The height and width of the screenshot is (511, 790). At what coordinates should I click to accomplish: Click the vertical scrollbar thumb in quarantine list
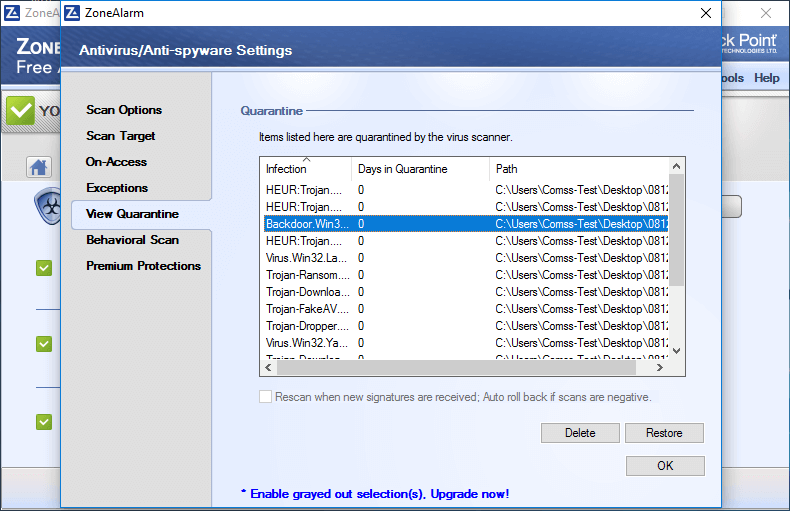tap(676, 230)
